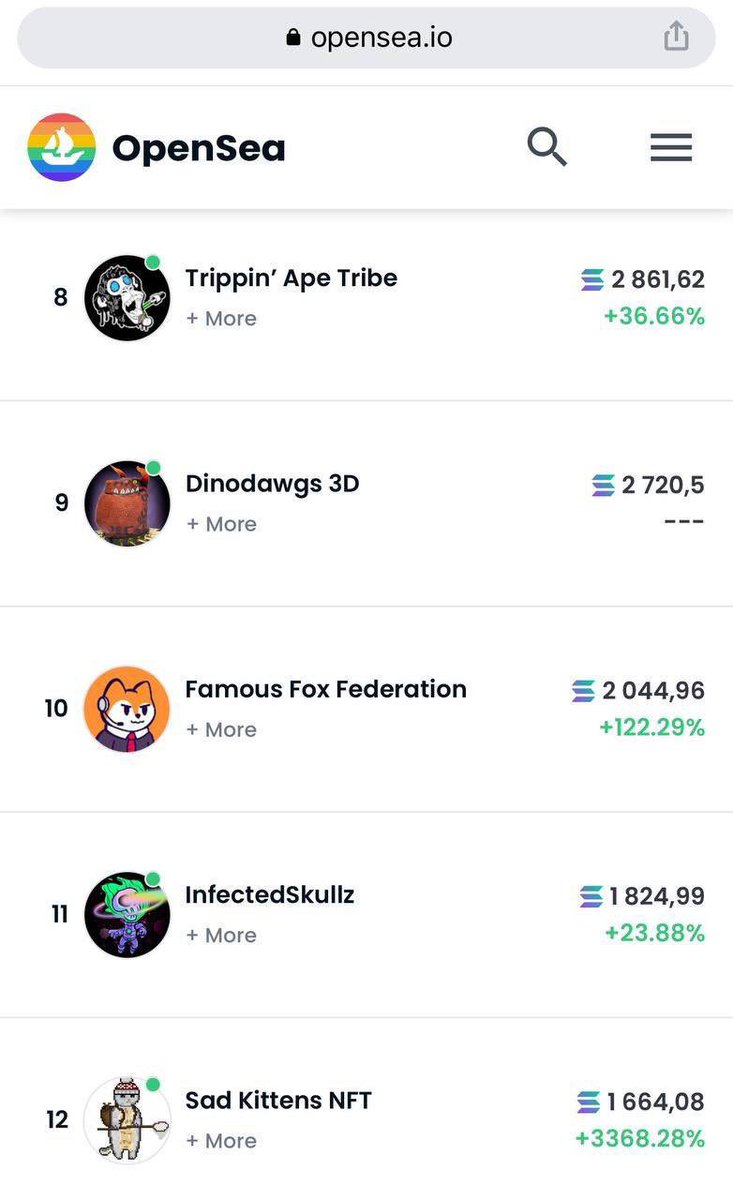
Task: Open the Sad Kittens NFT title link
Action: (x=278, y=1101)
